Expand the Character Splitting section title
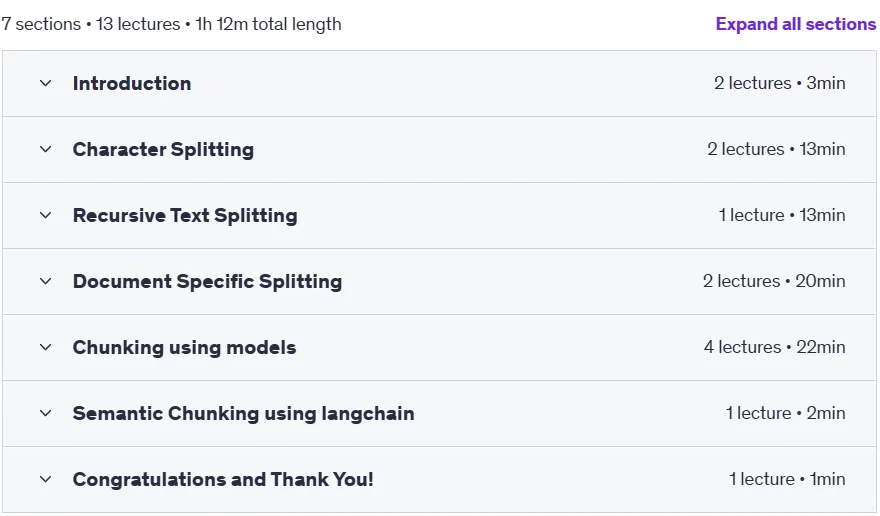The image size is (880, 516). point(163,149)
